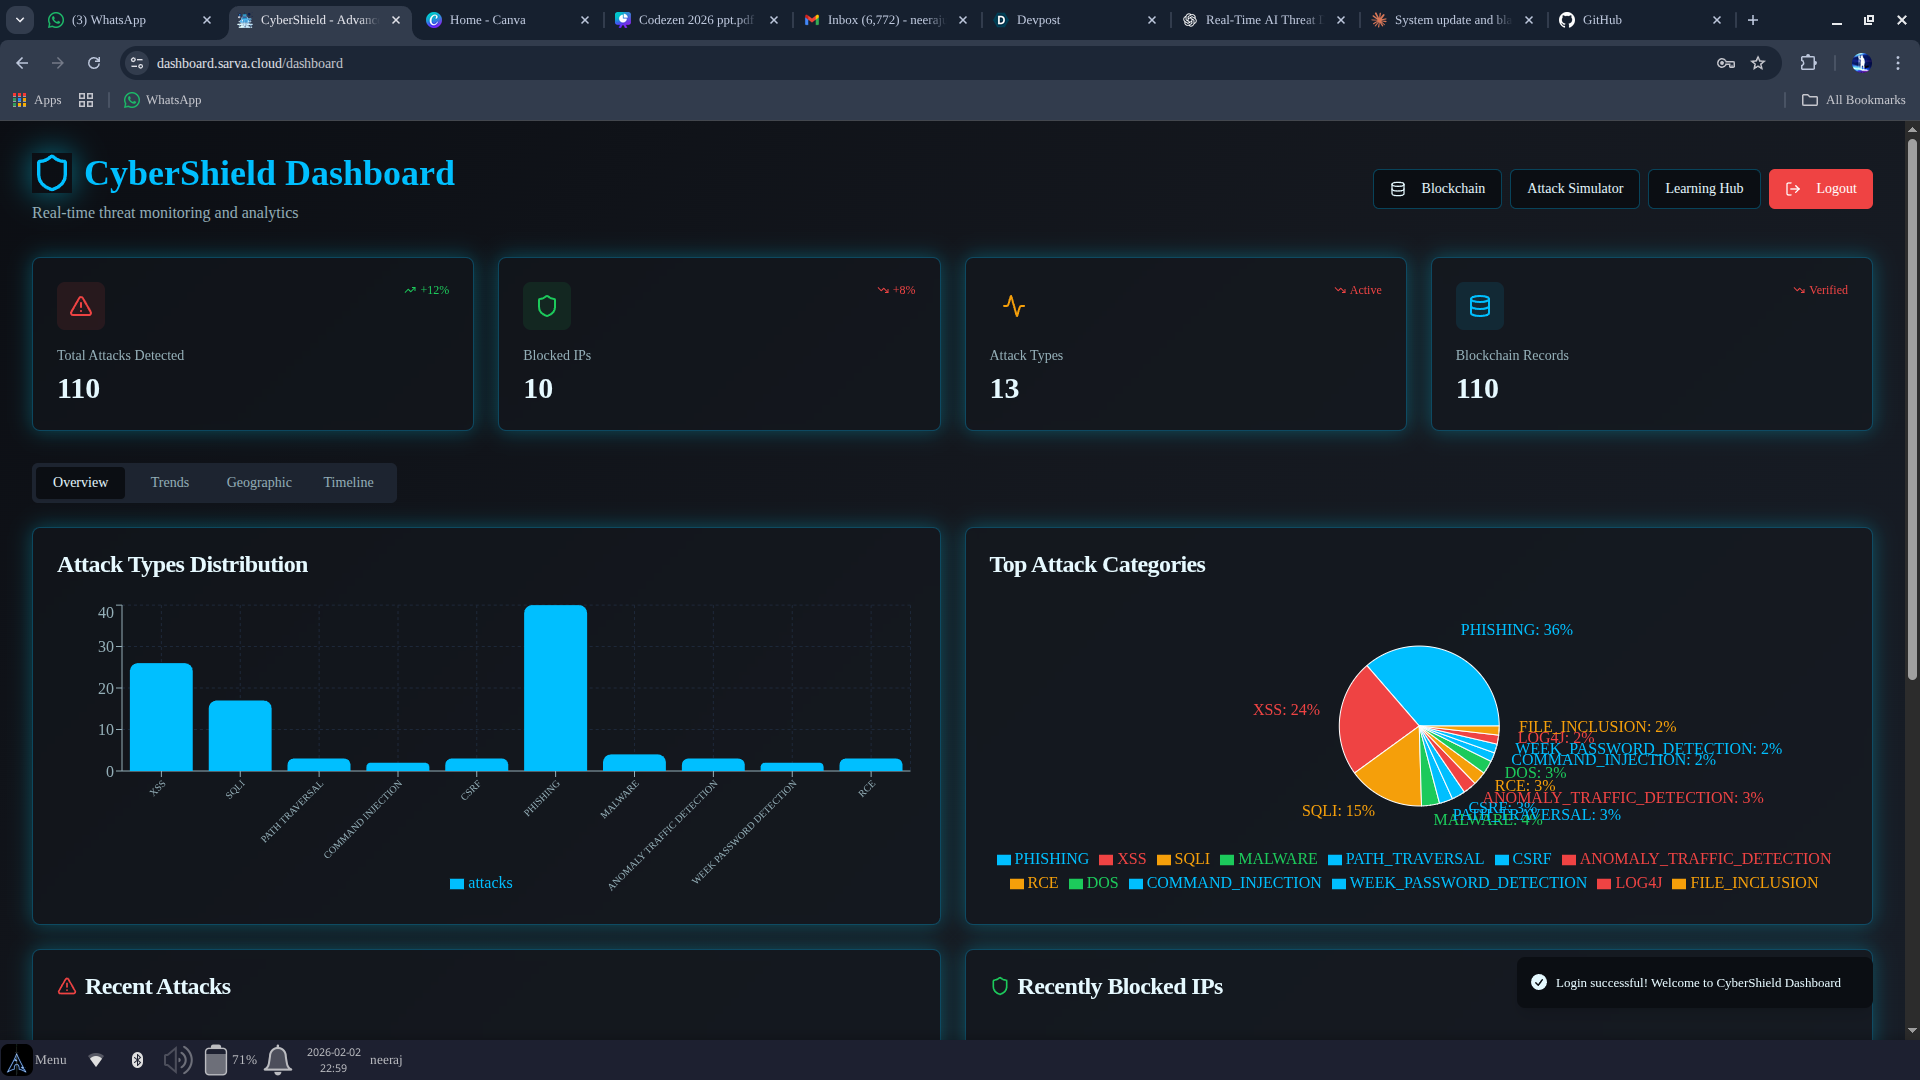Click the tall PHISHING bar in chart
1920x1080 pixels.
pos(555,688)
